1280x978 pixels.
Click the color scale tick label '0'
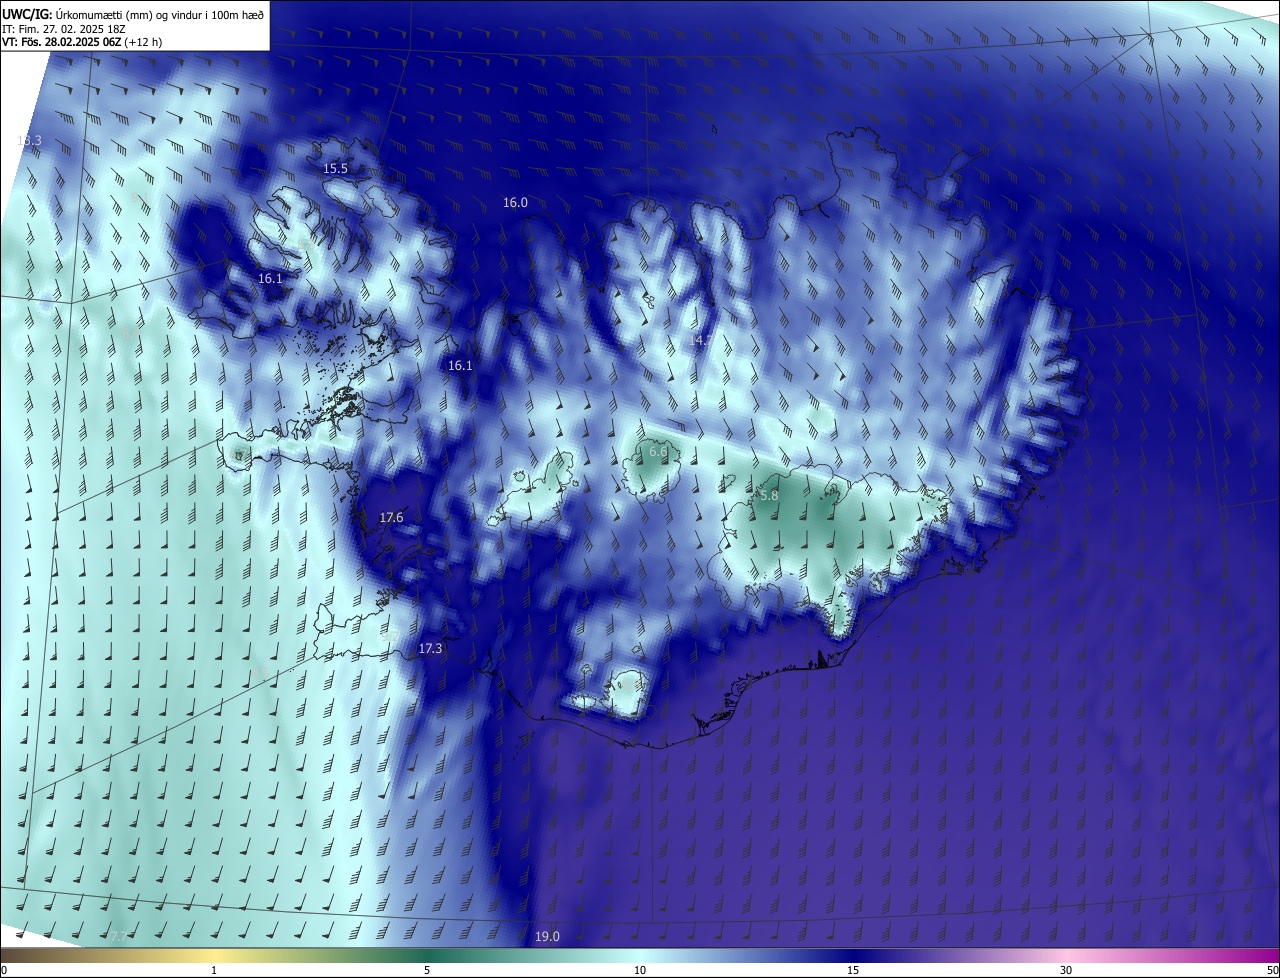coord(4,970)
